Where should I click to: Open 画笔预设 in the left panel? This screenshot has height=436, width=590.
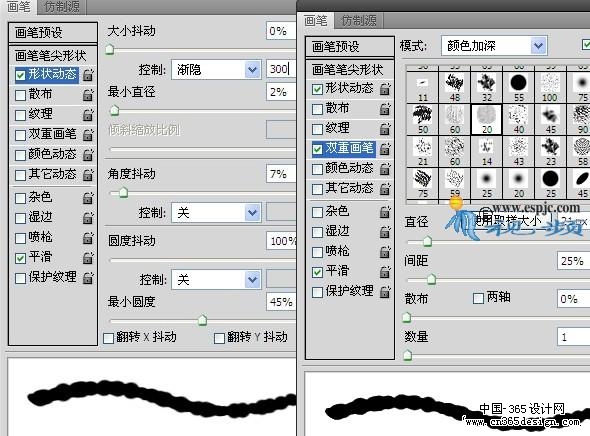(53, 33)
